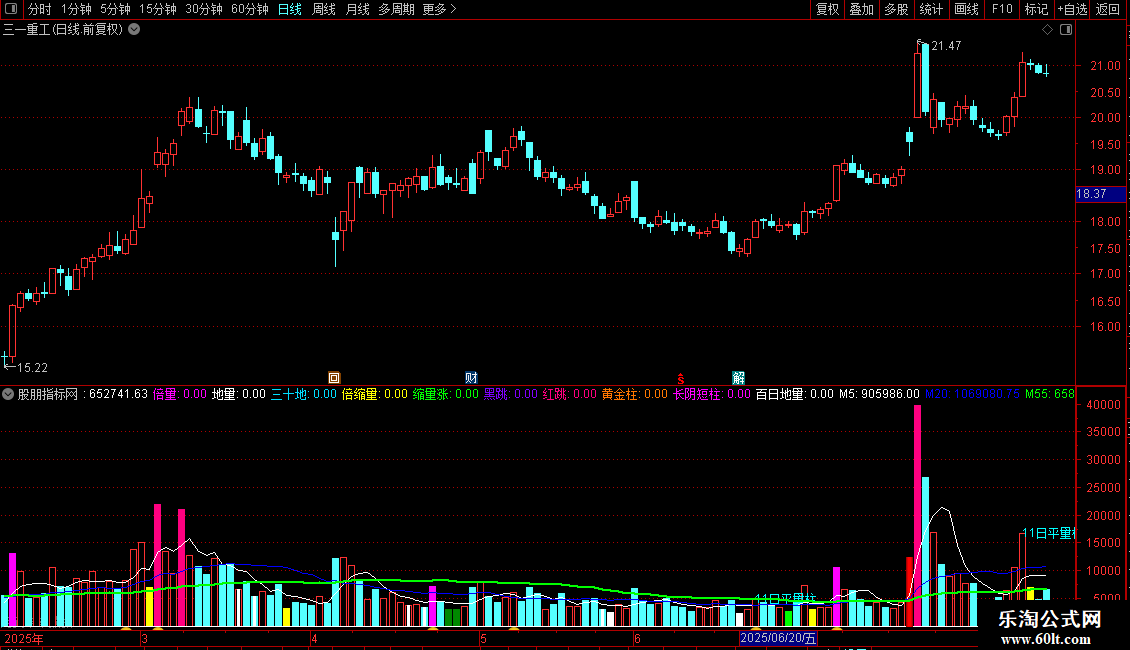The width and height of the screenshot is (1130, 650).
Task: Select the 日线 daily tab
Action: 290,9
